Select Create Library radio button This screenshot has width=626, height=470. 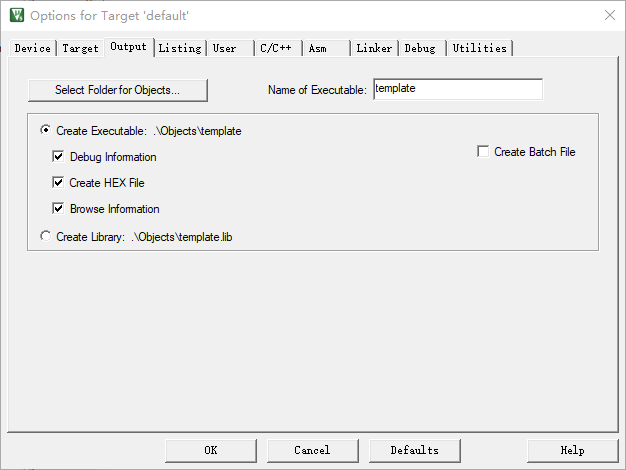click(46, 236)
